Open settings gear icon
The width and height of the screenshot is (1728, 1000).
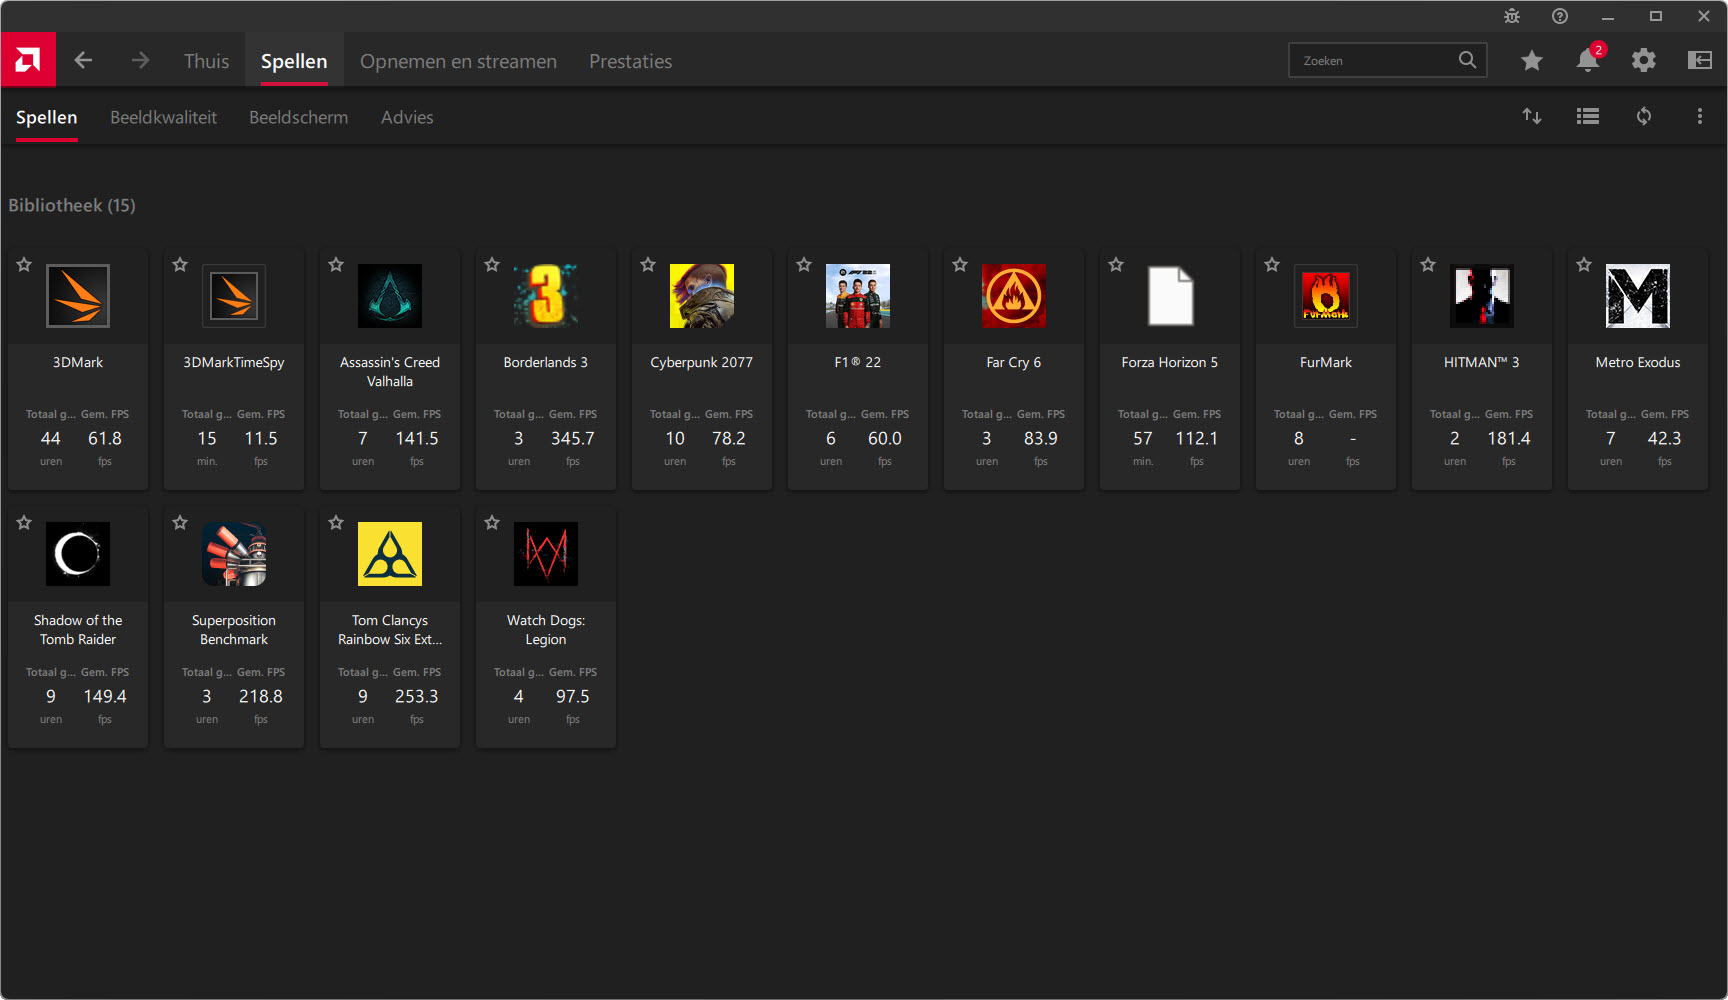(1644, 61)
